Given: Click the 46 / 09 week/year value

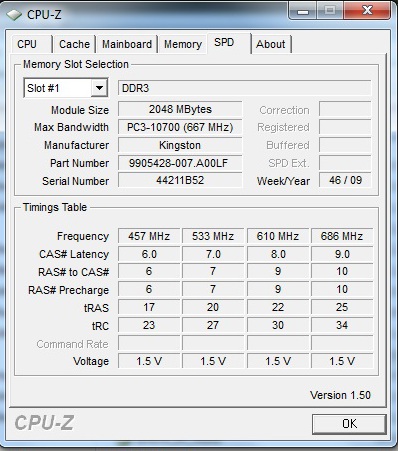Looking at the screenshot, I should (345, 180).
